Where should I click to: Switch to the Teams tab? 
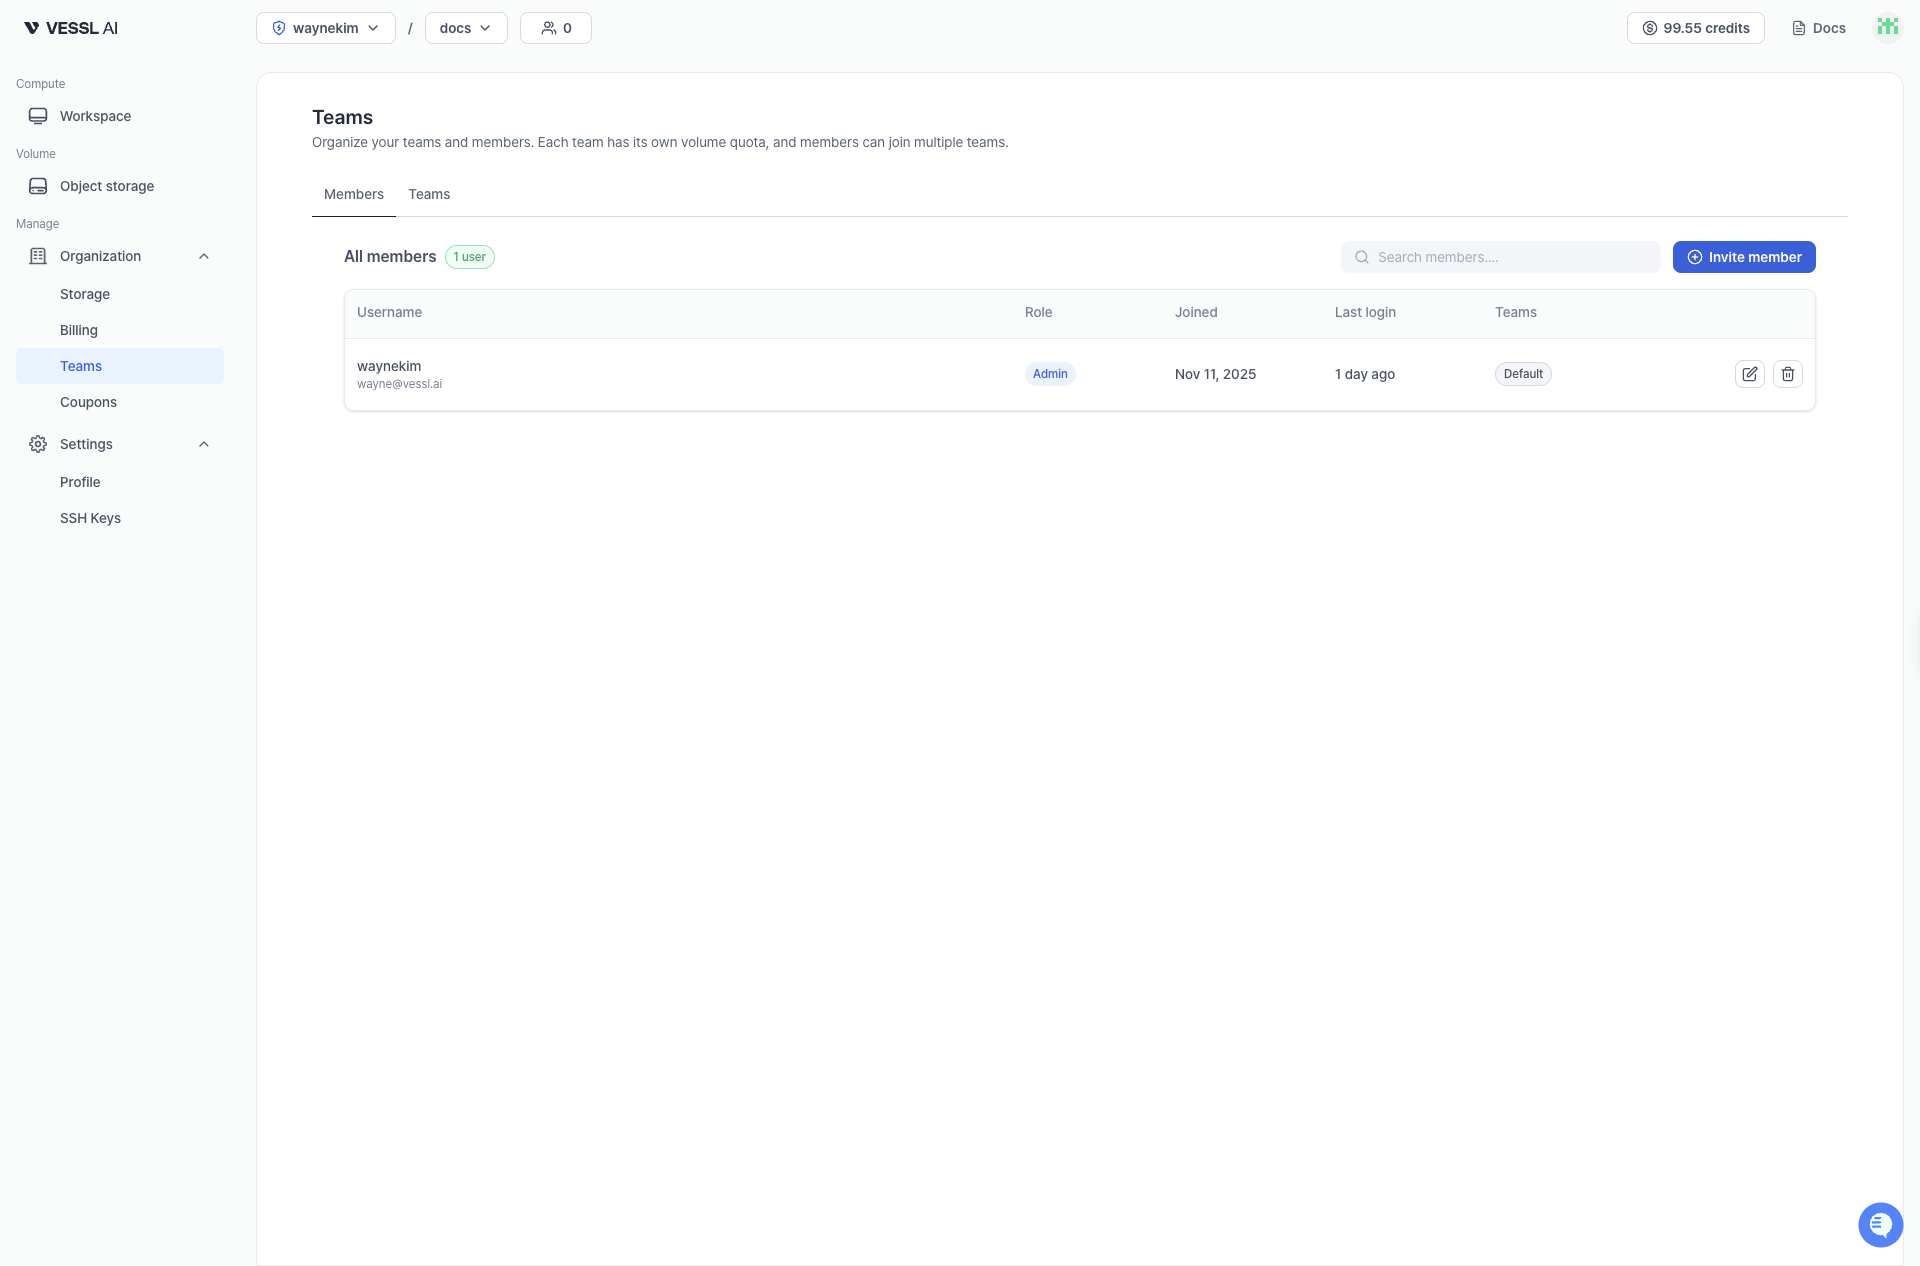point(429,194)
